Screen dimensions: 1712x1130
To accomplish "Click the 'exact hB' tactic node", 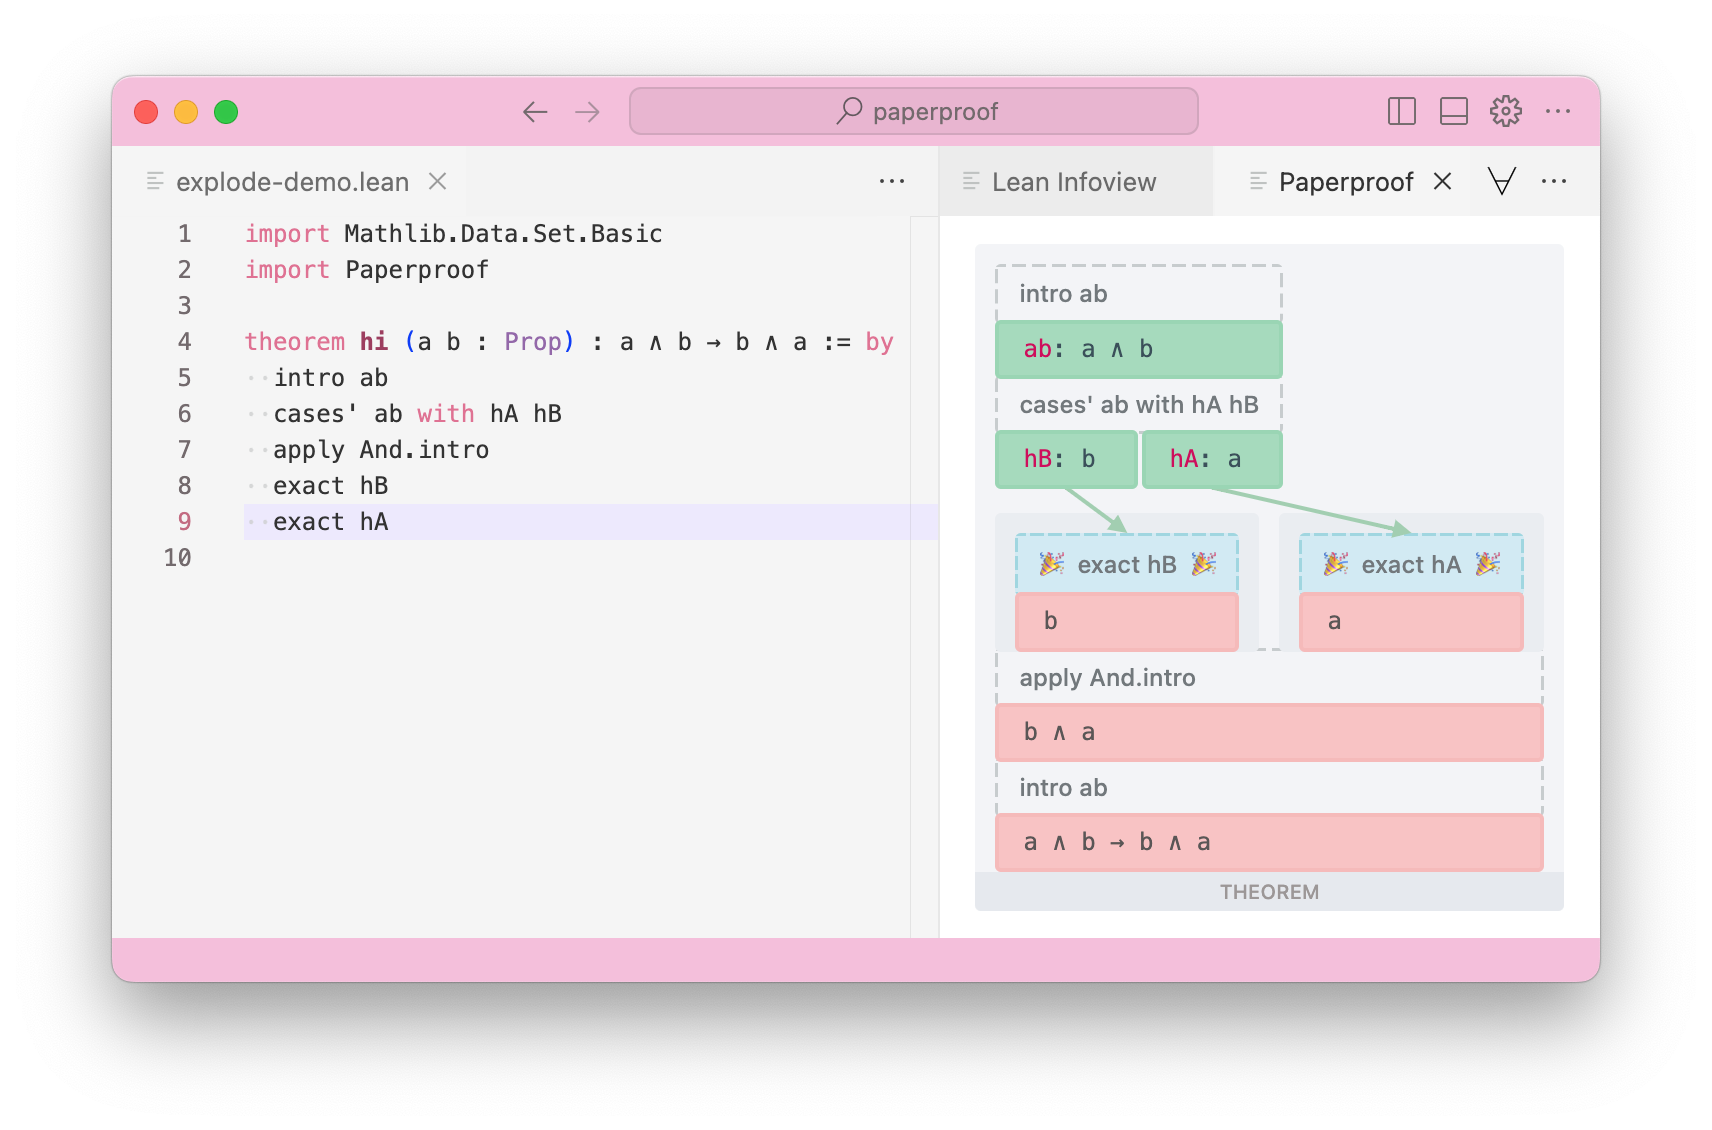I will tap(1127, 564).
